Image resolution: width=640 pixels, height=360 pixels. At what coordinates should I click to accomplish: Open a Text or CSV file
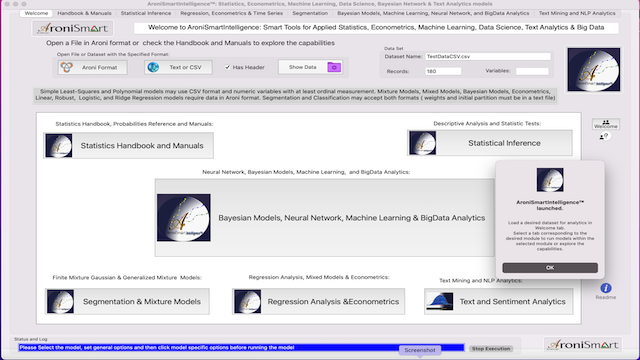pos(178,67)
